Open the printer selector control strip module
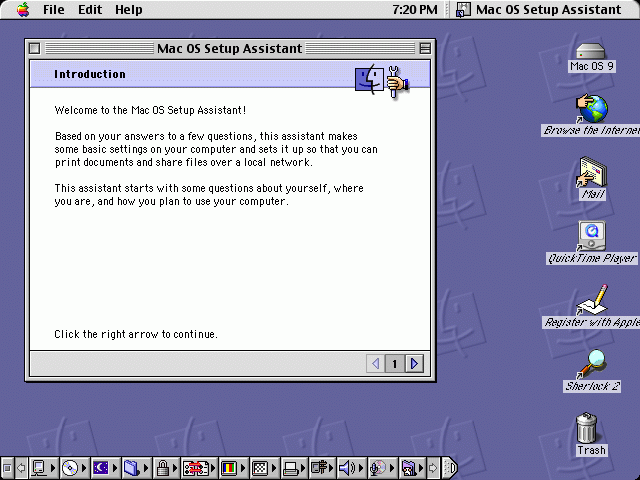The width and height of the screenshot is (640, 480). tap(290, 467)
